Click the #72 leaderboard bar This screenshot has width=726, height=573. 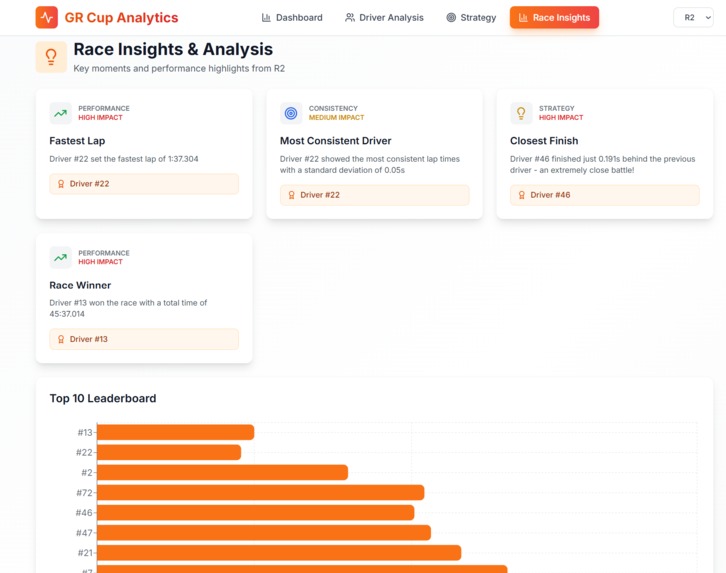(261, 492)
